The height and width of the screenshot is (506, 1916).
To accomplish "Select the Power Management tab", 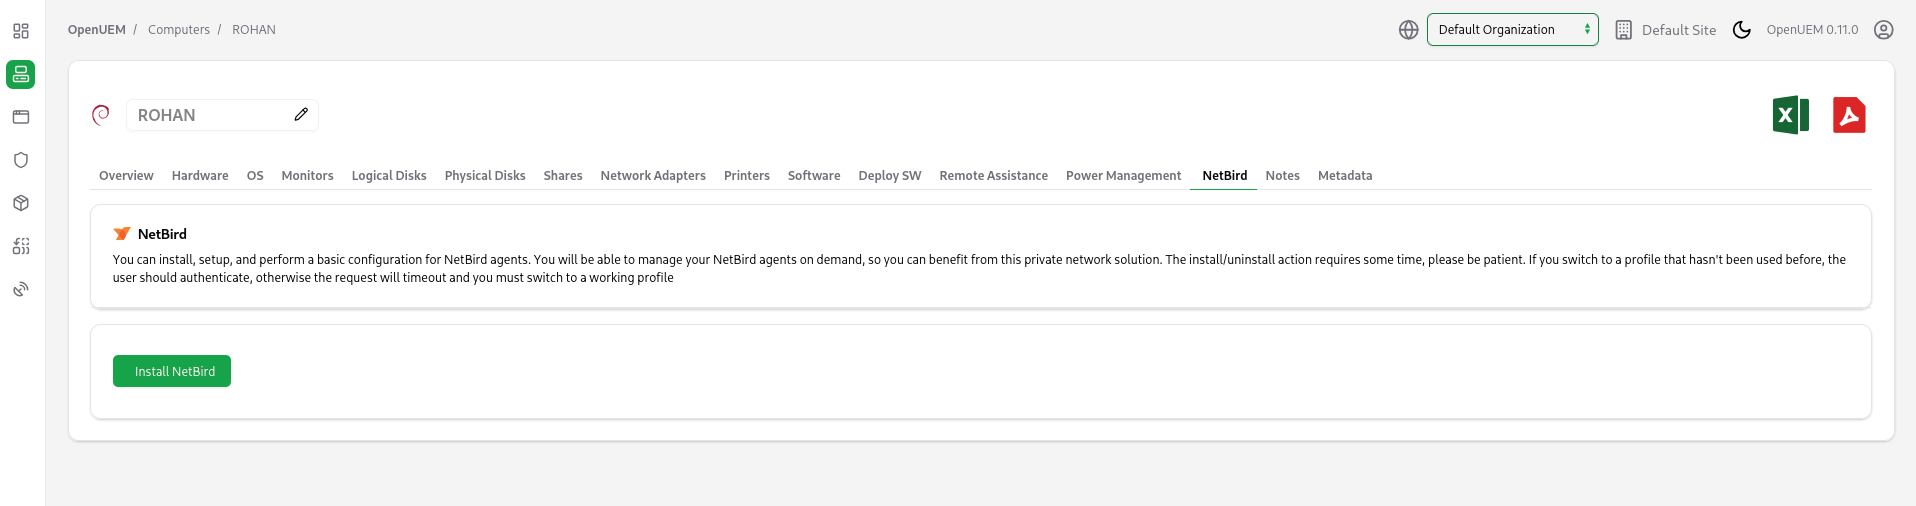I will click(x=1123, y=176).
